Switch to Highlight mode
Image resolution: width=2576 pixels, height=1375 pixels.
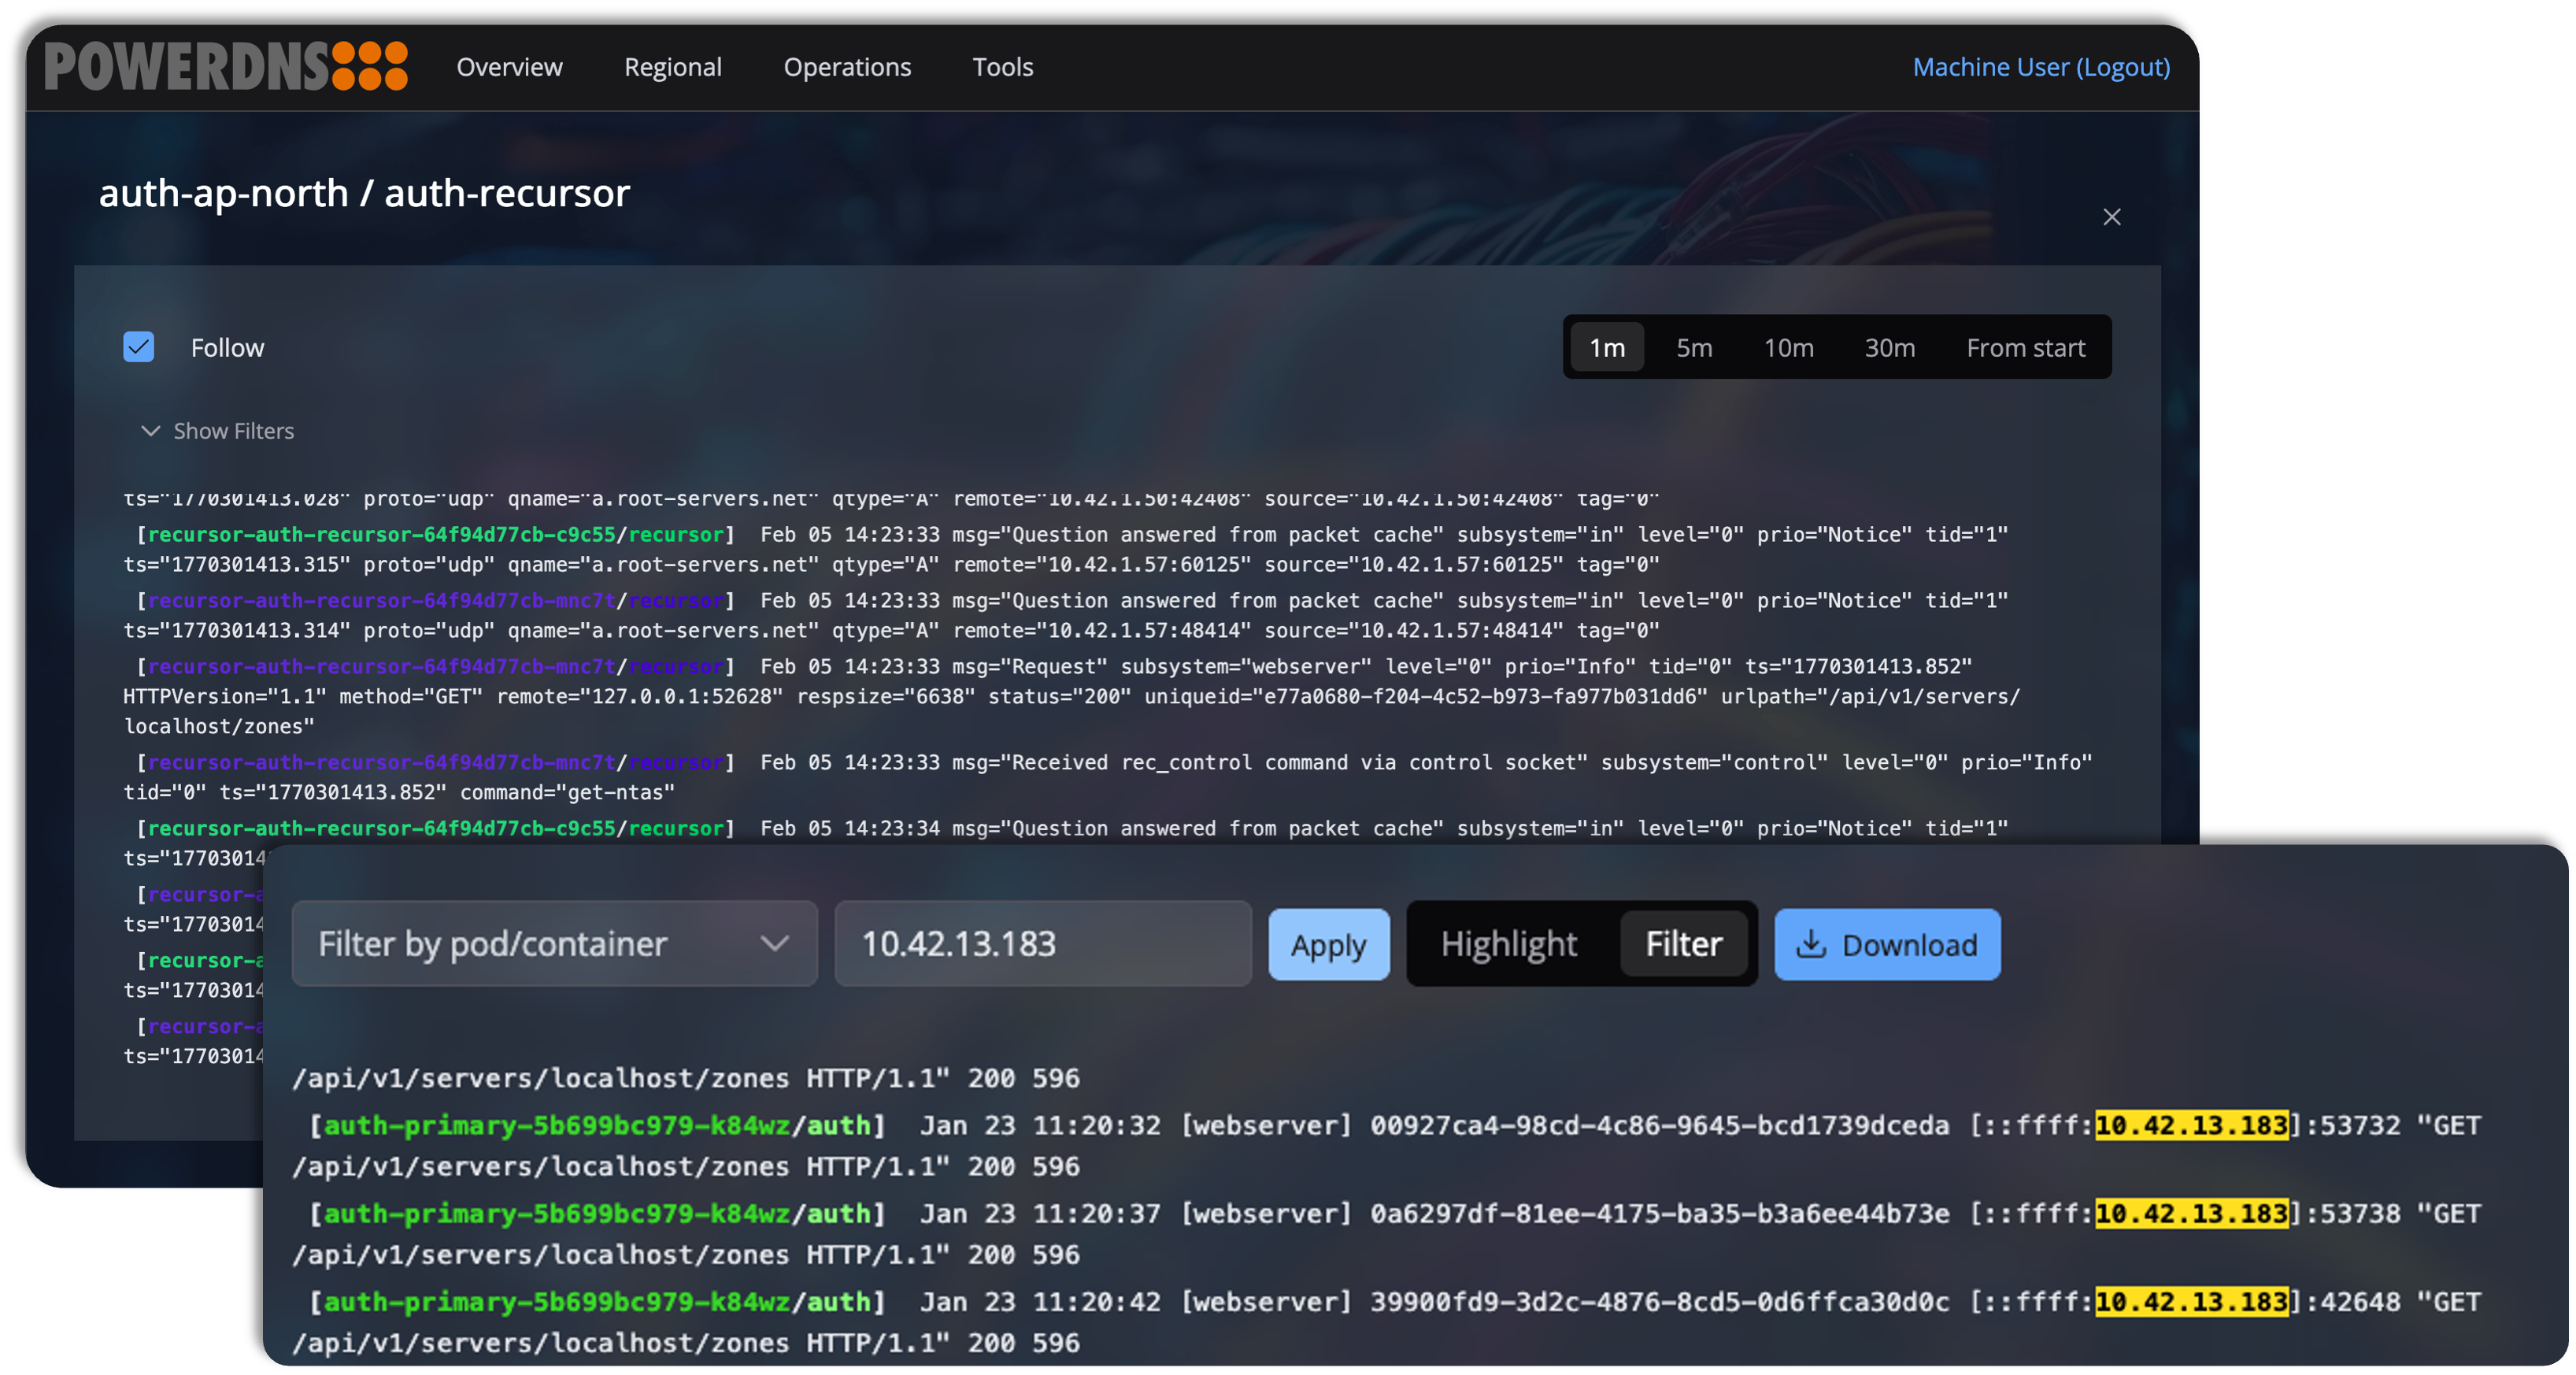tap(1508, 944)
